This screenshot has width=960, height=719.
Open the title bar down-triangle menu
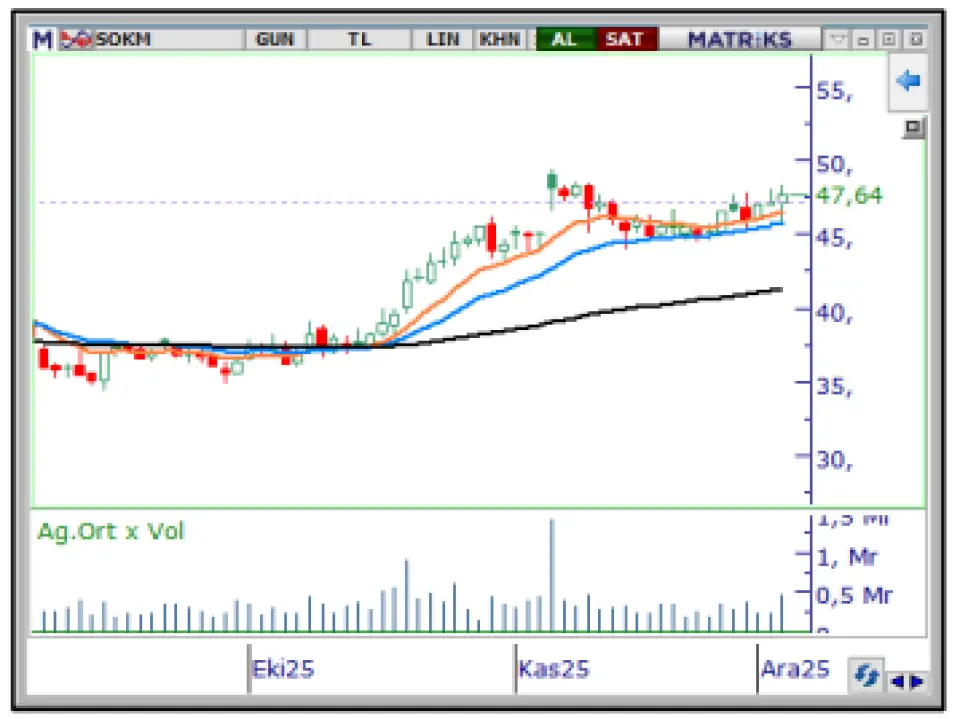[837, 40]
